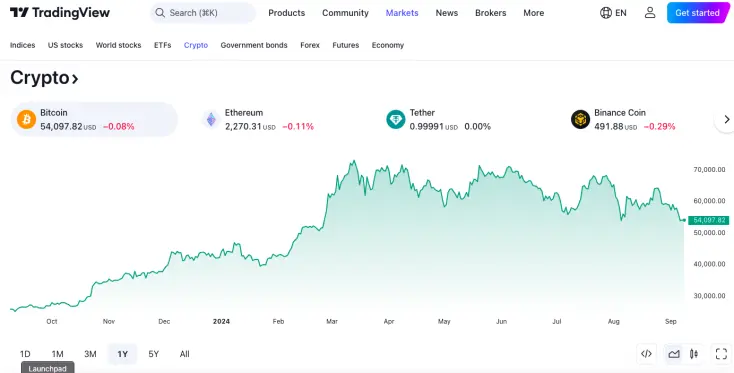The width and height of the screenshot is (734, 373).
Task: Select the 1D time range
Action: (x=25, y=354)
